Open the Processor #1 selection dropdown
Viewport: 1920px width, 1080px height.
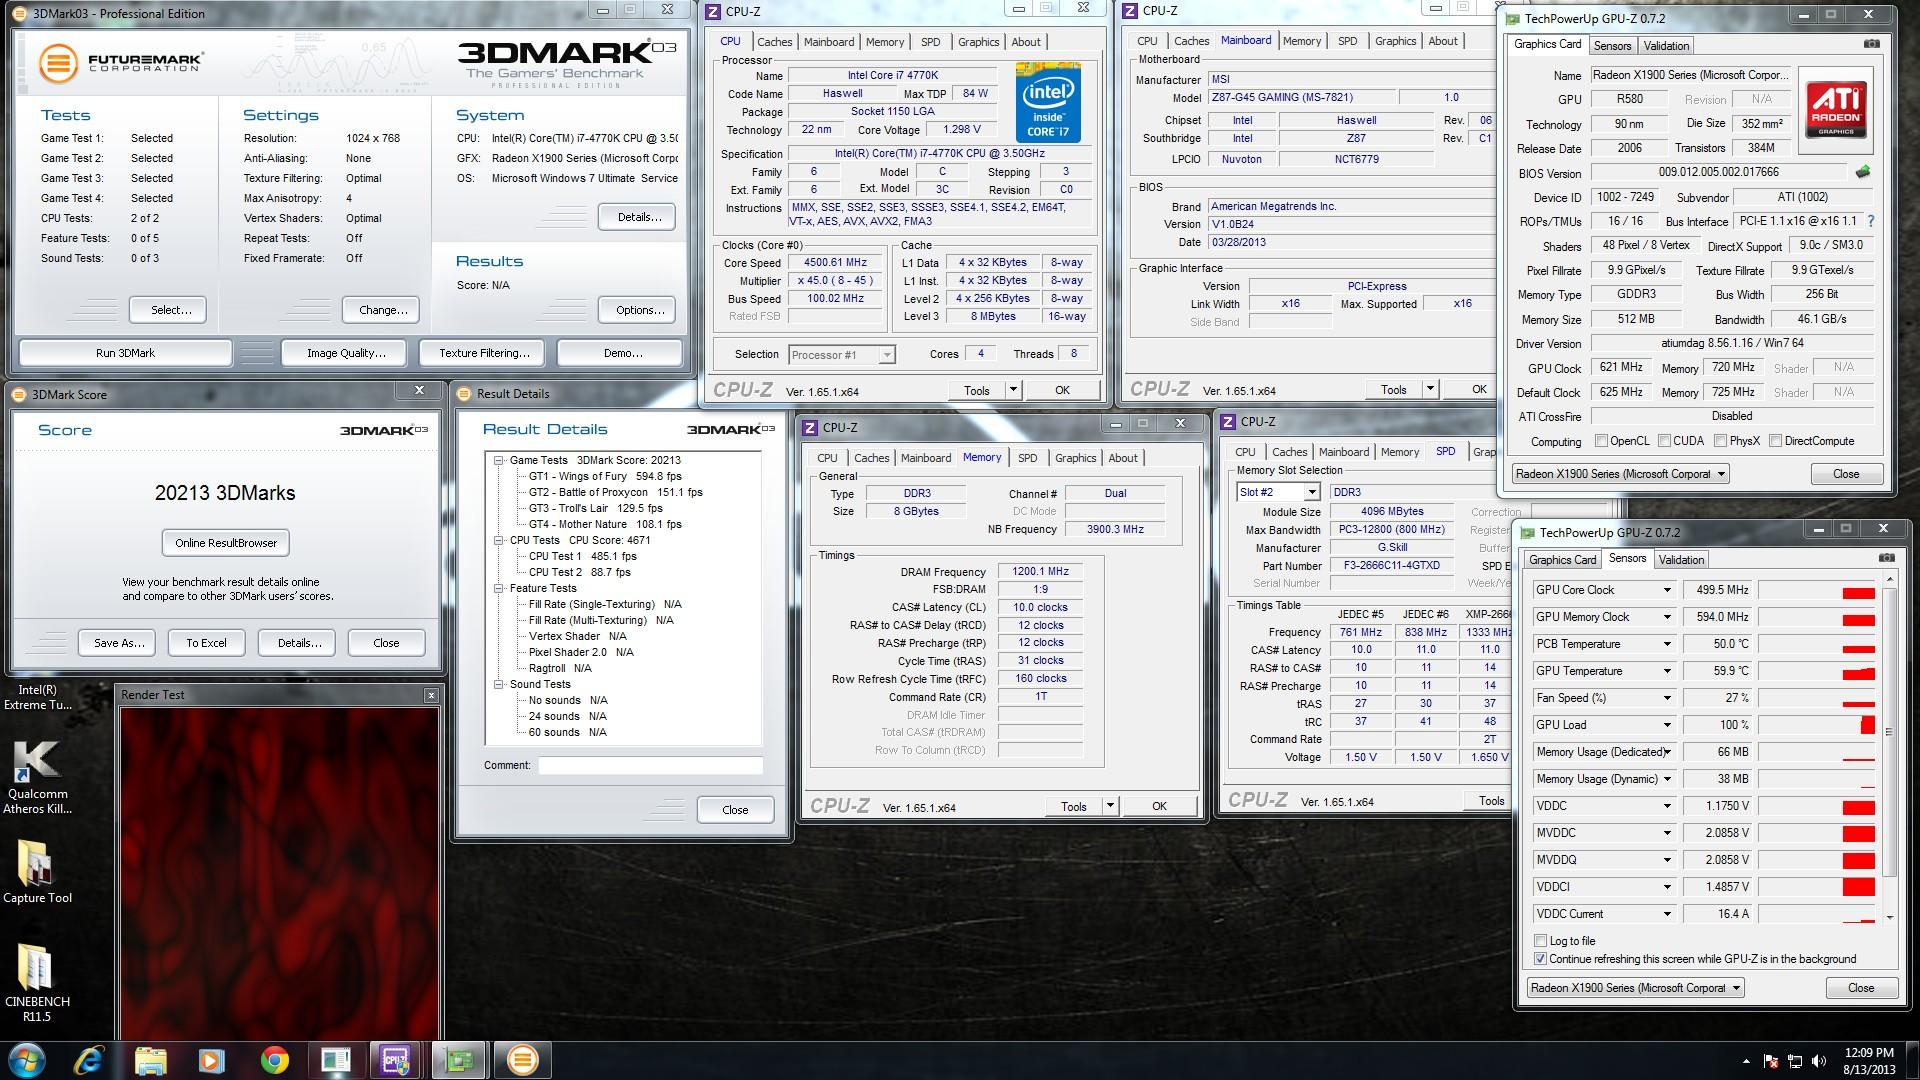coord(886,355)
